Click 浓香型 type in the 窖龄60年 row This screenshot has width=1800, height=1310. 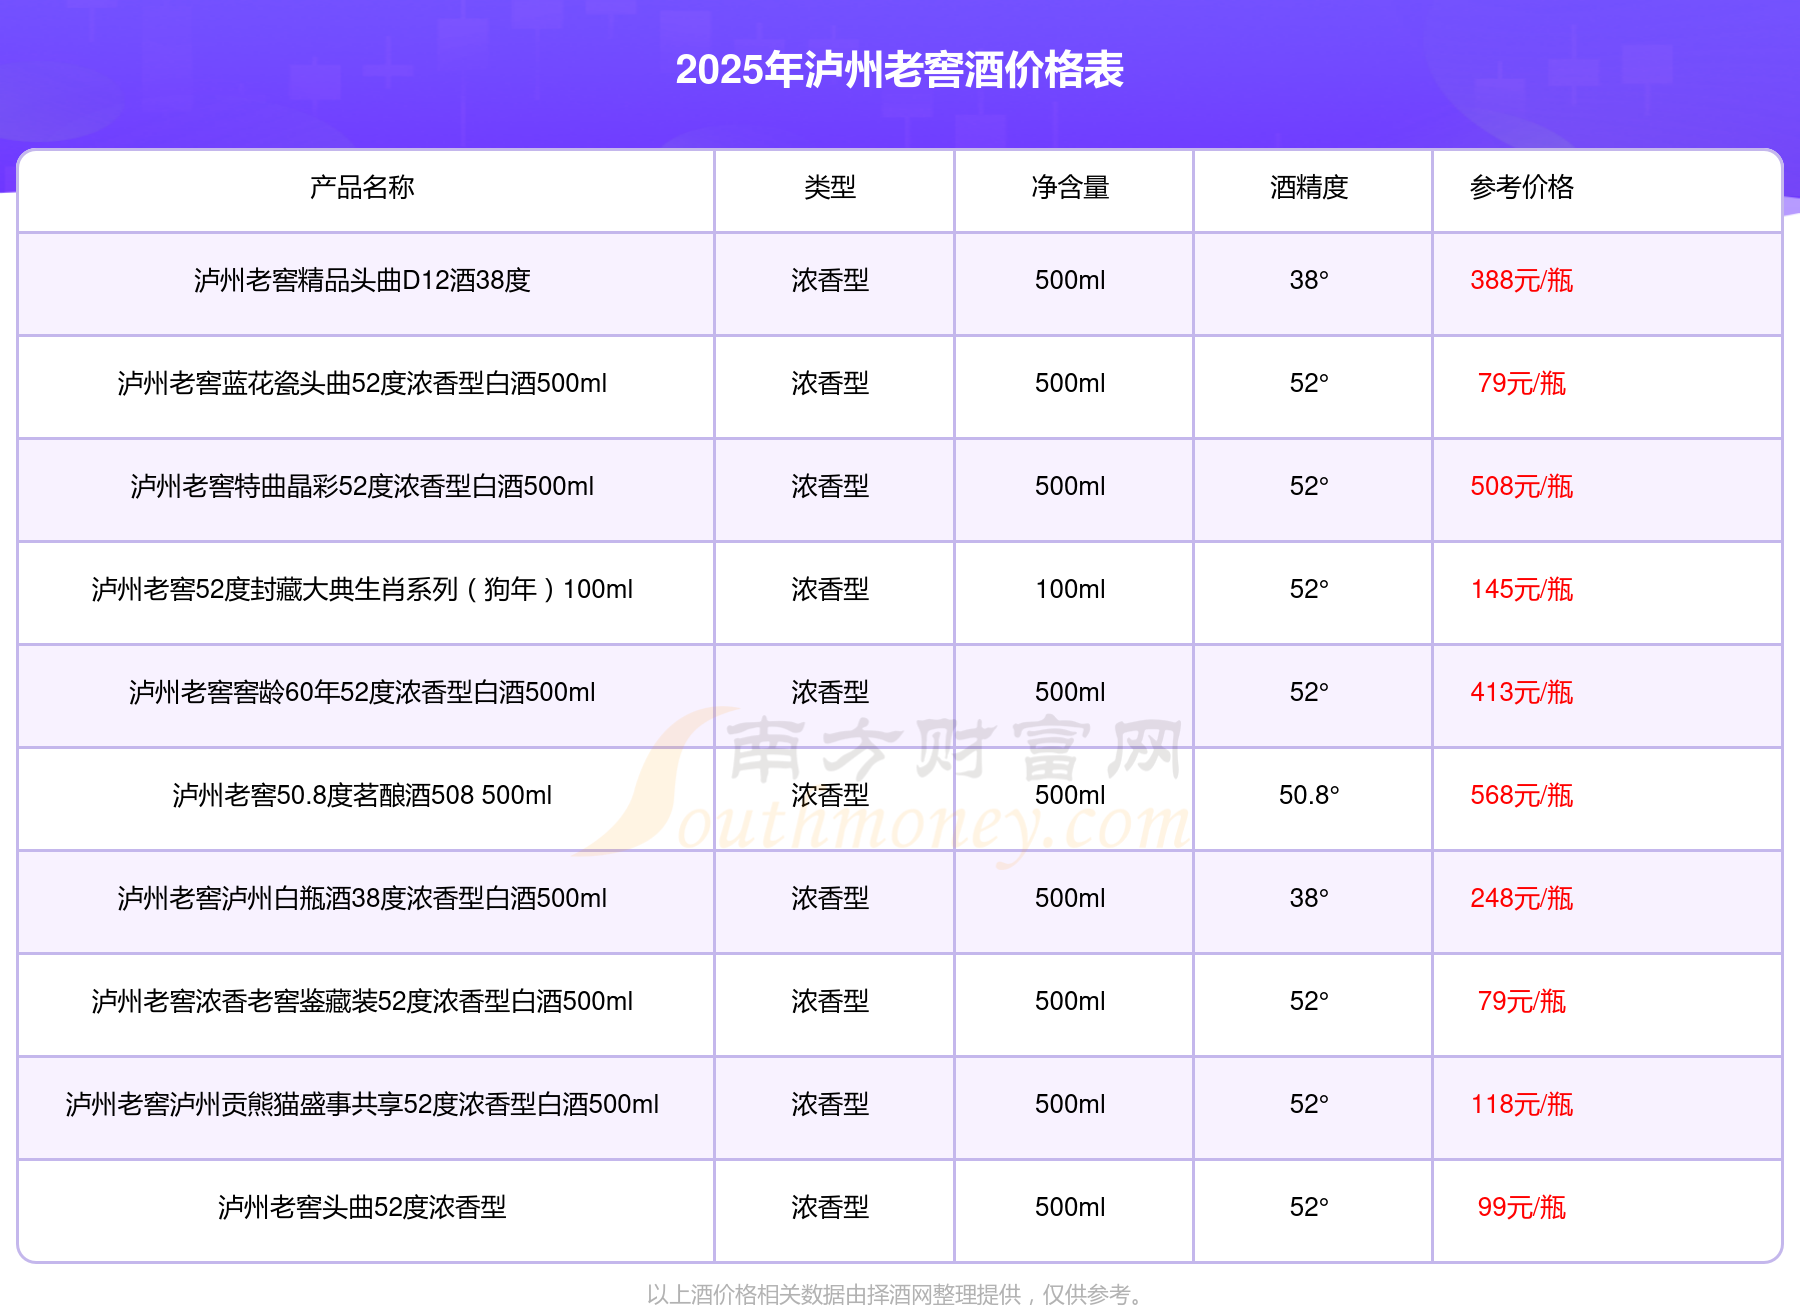(830, 692)
